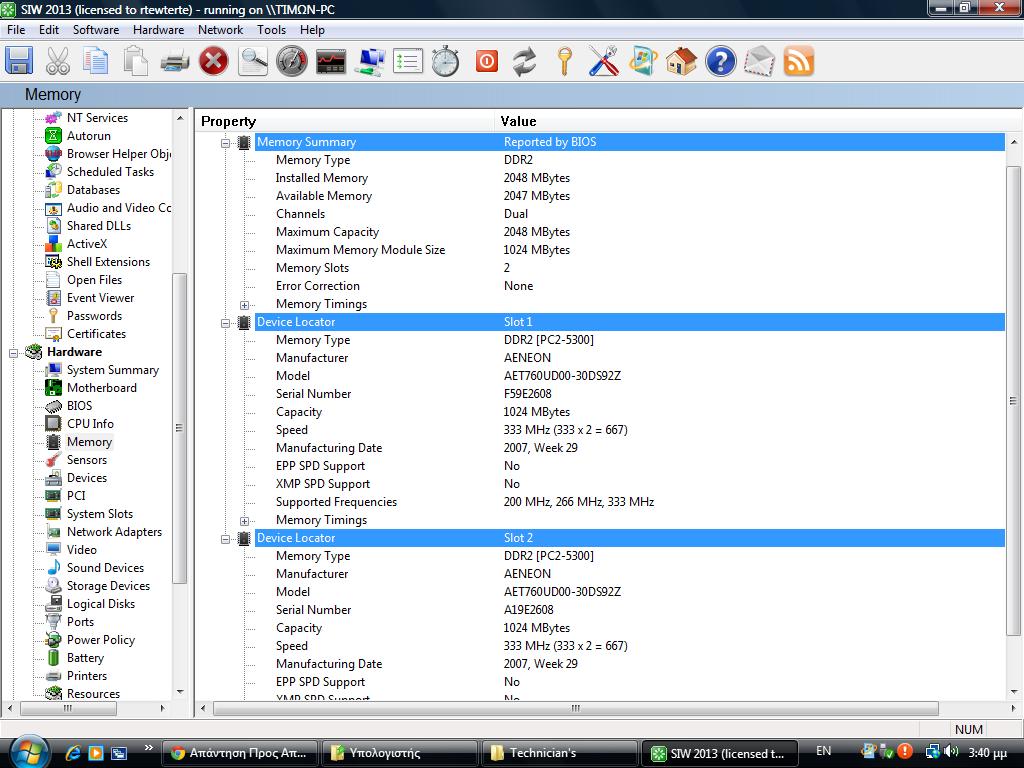Viewport: 1024px width, 768px height.
Task: Click the Serial Number F59E2608 row
Action: click(x=630, y=394)
